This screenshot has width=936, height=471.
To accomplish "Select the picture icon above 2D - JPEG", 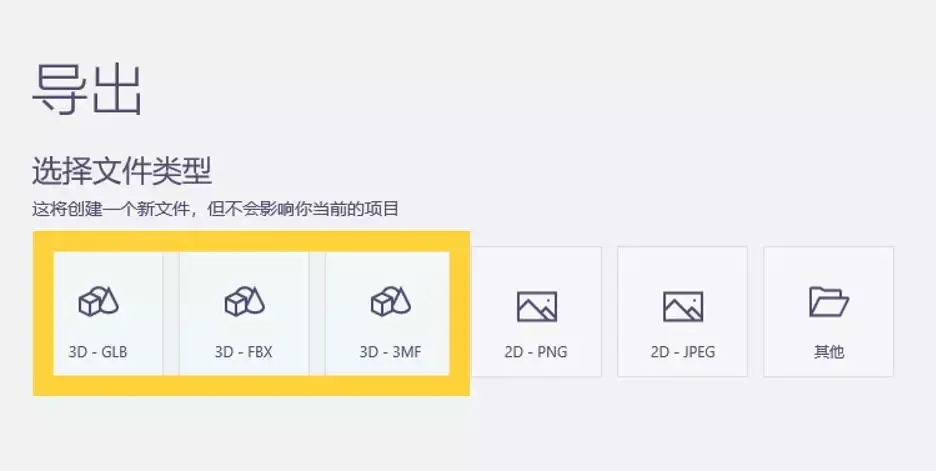I will point(683,306).
